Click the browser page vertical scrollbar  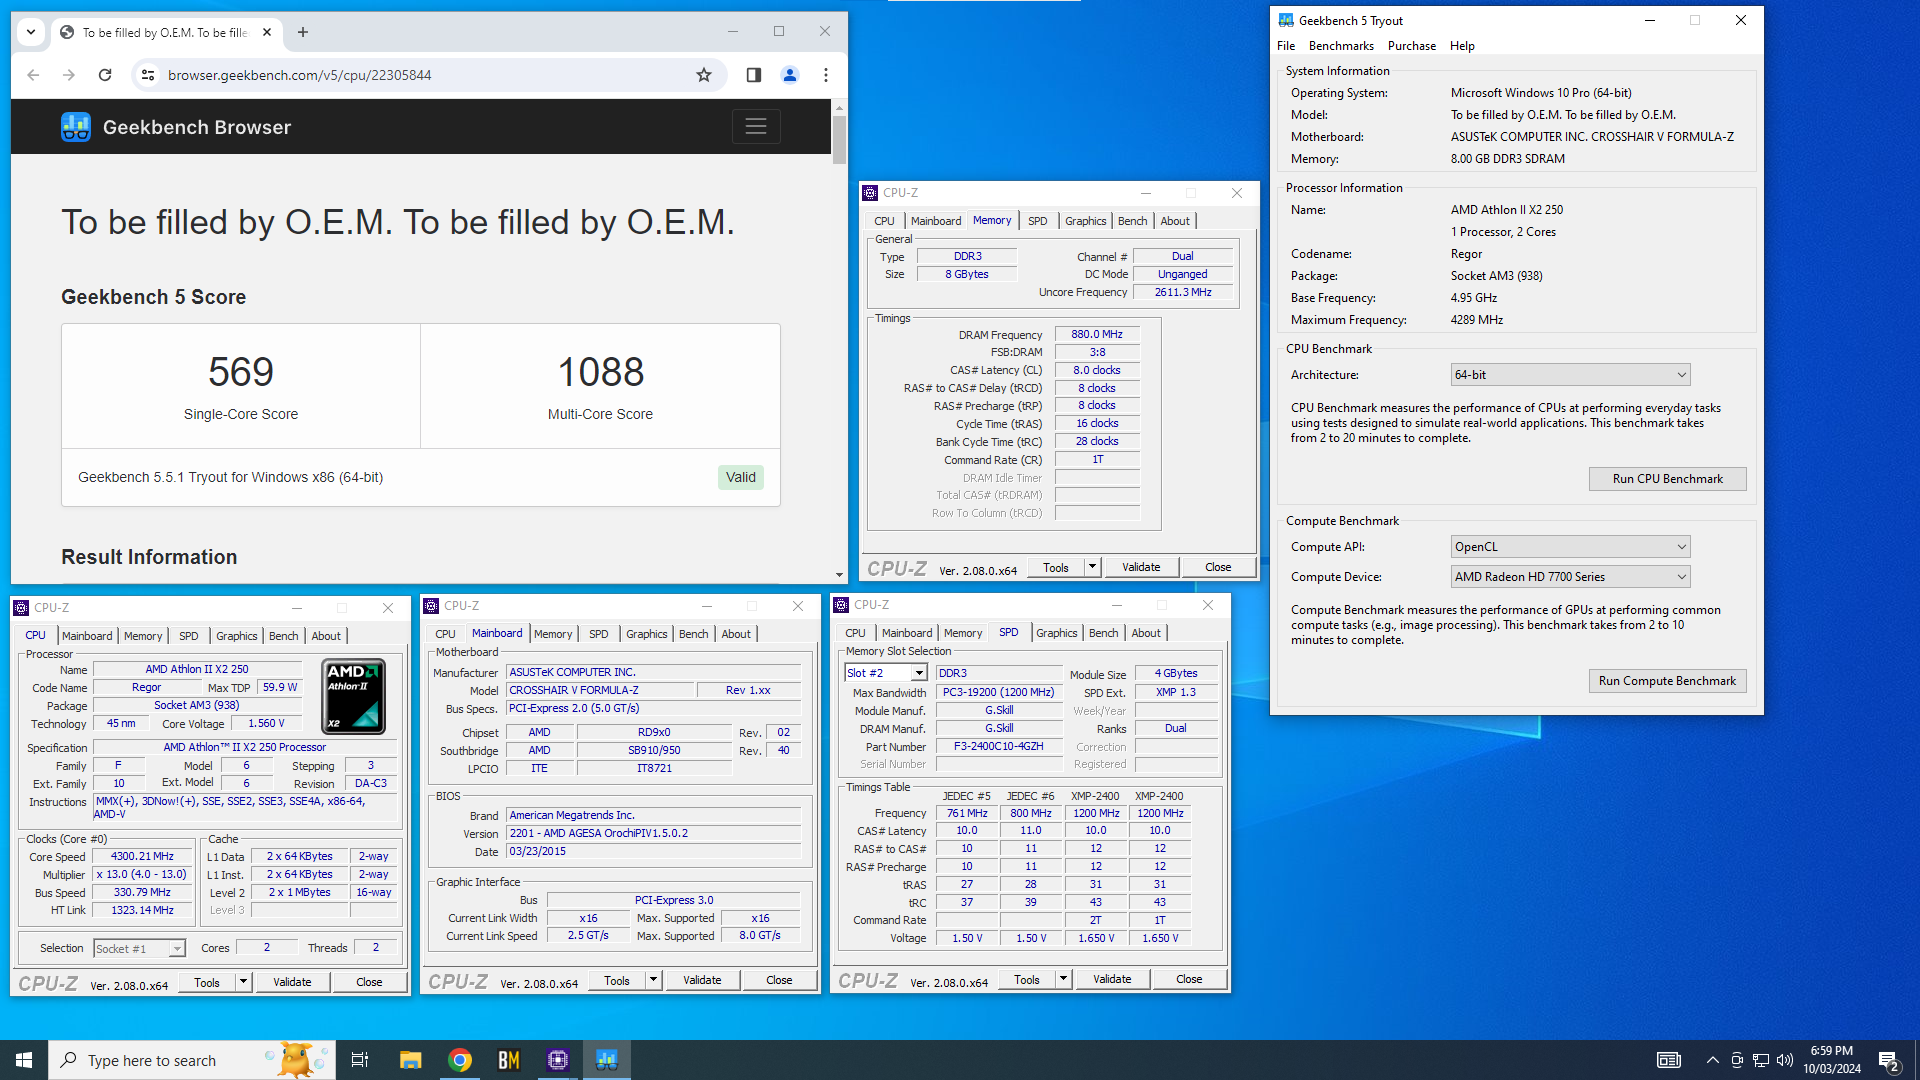tap(839, 140)
